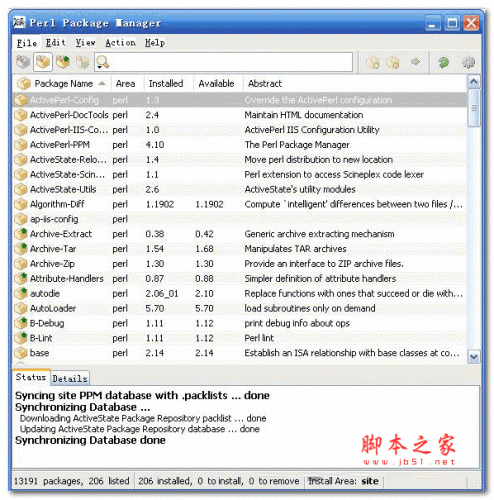Click 'load subroutines only on demand' abstract
The width and height of the screenshot is (494, 500).
tap(310, 308)
